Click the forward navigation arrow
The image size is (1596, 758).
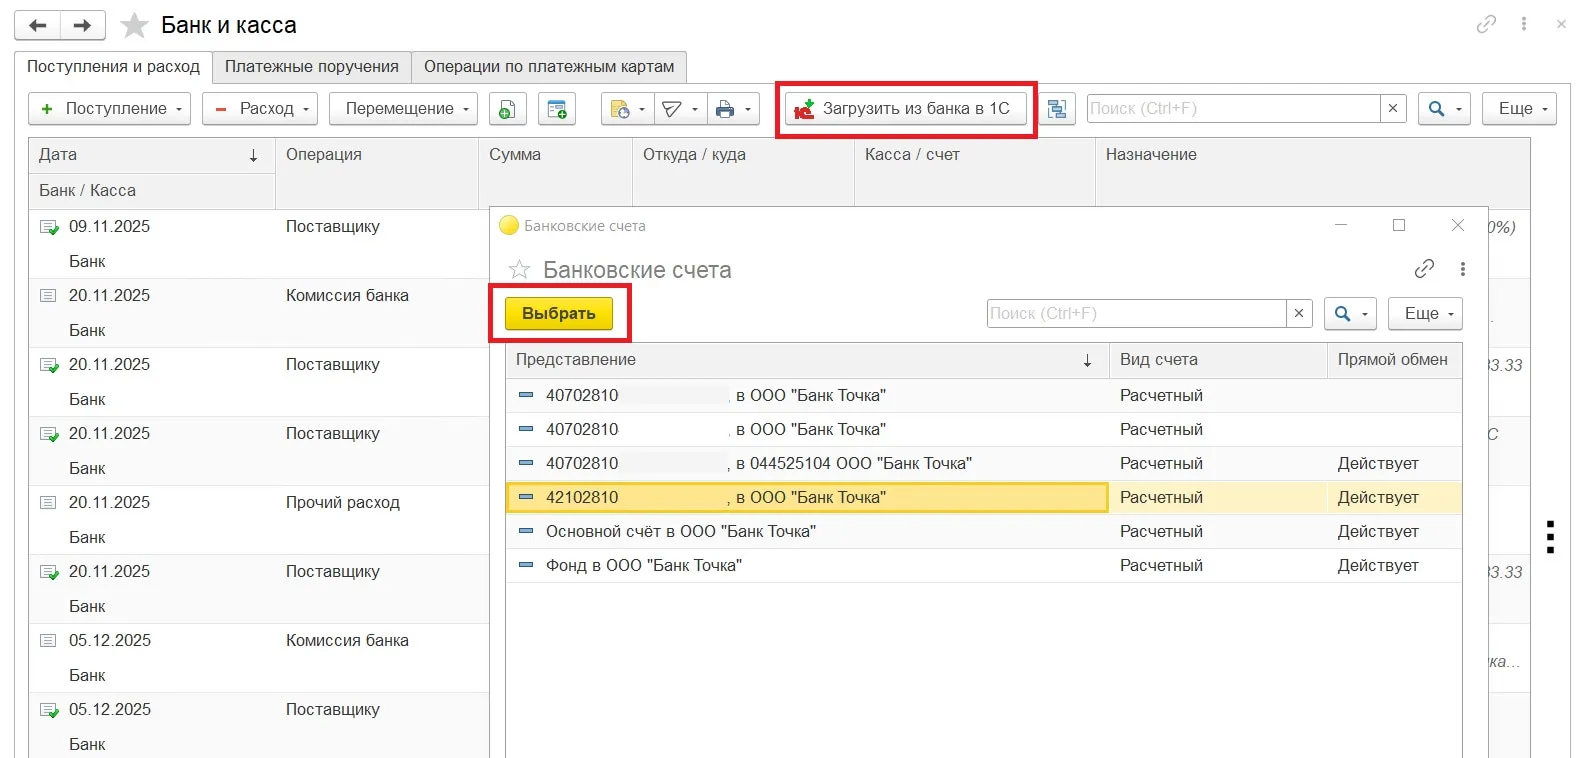(x=83, y=26)
